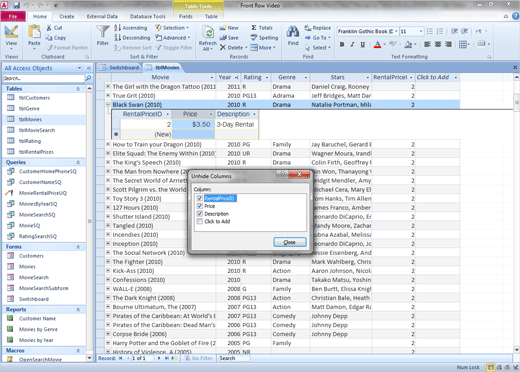Uncheck the Price column checkbox
Image resolution: width=520 pixels, height=372 pixels.
coord(200,206)
